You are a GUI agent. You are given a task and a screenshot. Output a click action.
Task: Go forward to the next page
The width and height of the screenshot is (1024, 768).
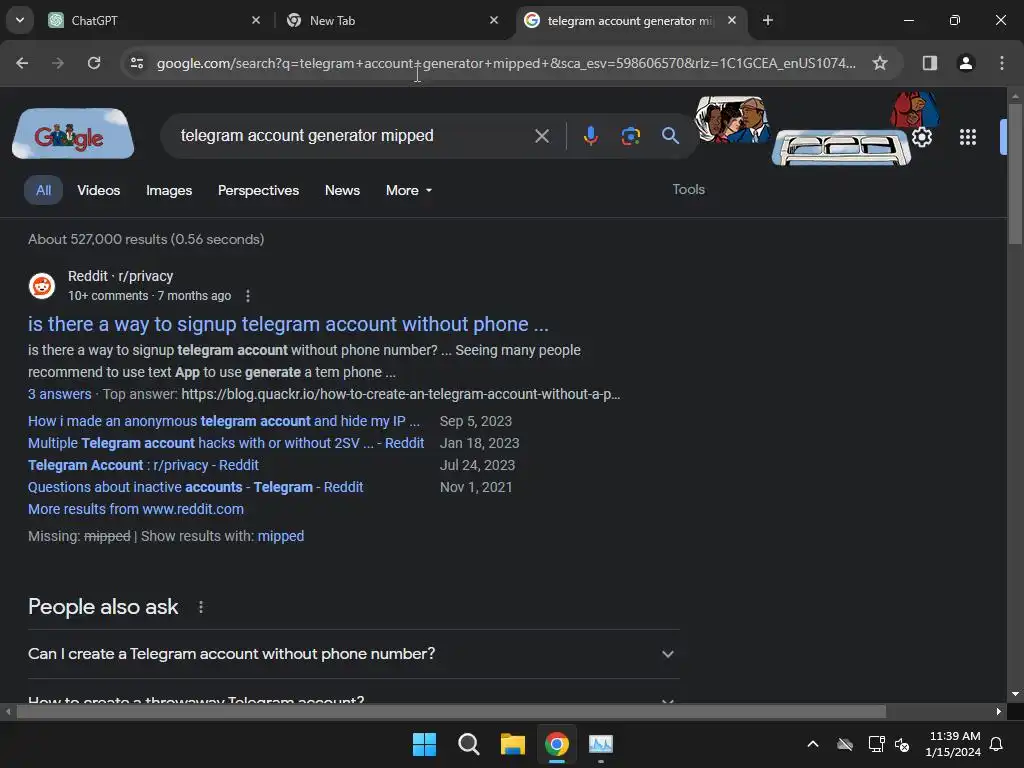point(58,63)
